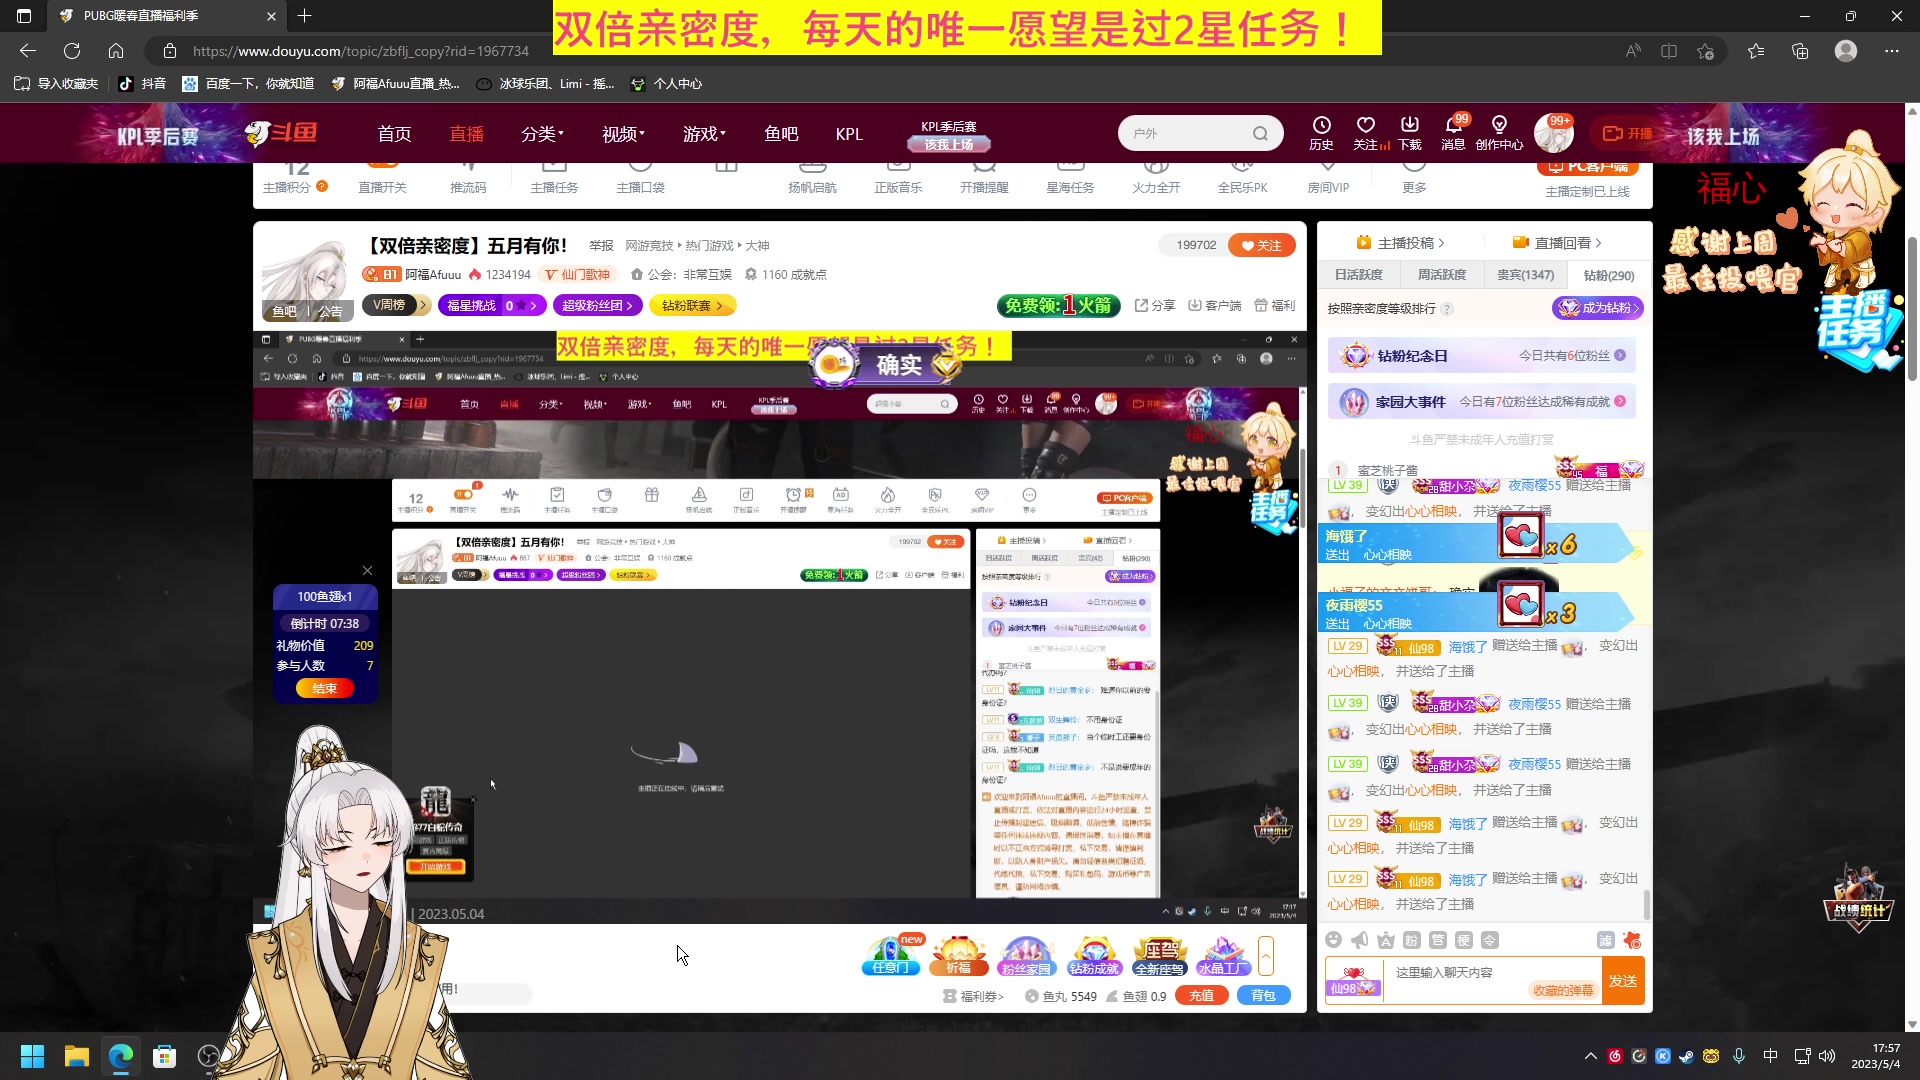This screenshot has height=1080, width=1920.
Task: Add page to browser favorites star
Action: coord(1706,51)
